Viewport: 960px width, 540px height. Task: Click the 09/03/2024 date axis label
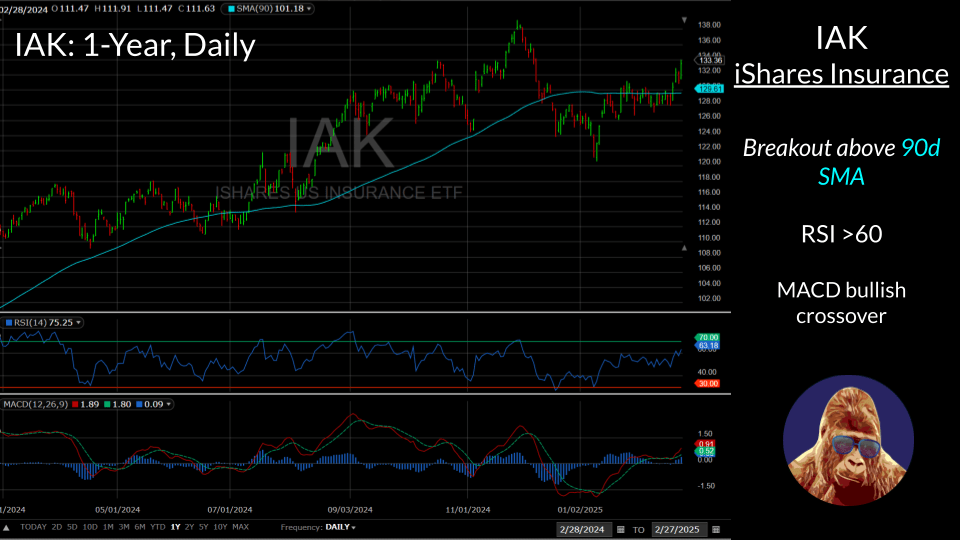[350, 509]
